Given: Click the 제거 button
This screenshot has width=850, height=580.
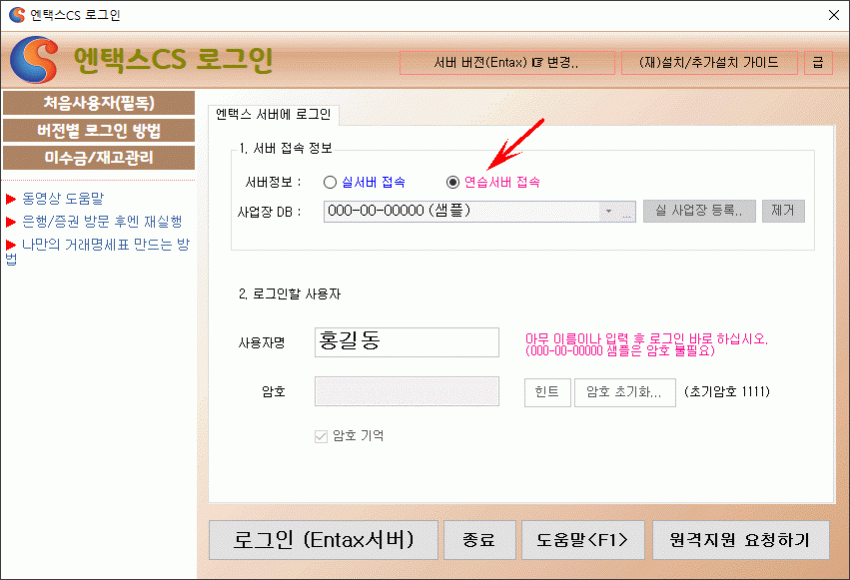Looking at the screenshot, I should 783,211.
